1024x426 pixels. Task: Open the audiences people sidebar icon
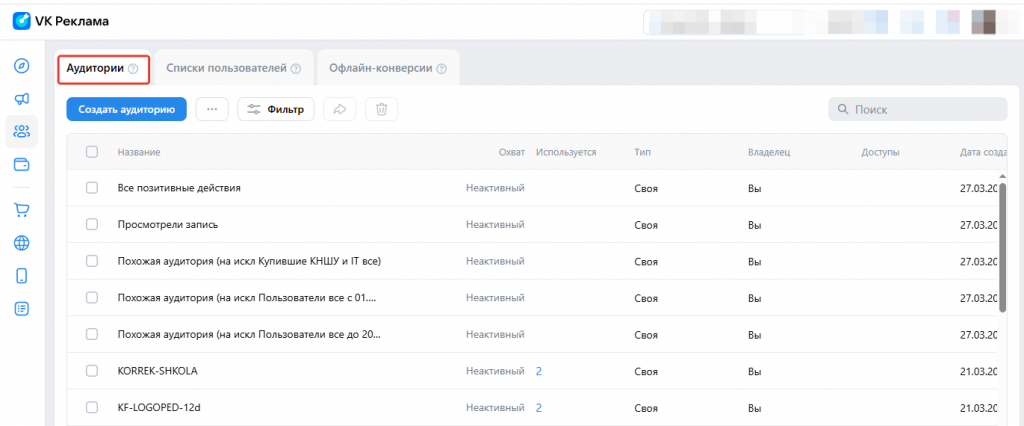22,131
